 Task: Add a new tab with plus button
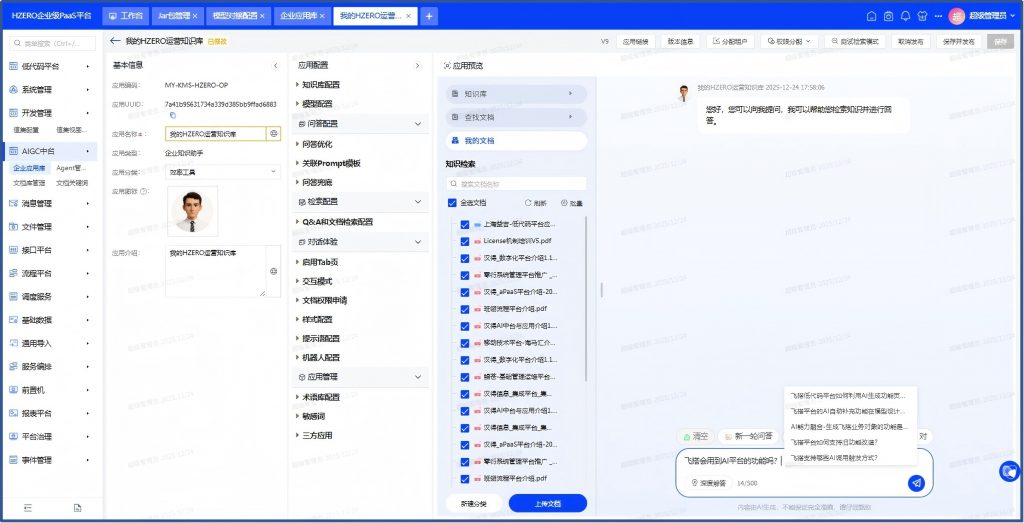[429, 16]
